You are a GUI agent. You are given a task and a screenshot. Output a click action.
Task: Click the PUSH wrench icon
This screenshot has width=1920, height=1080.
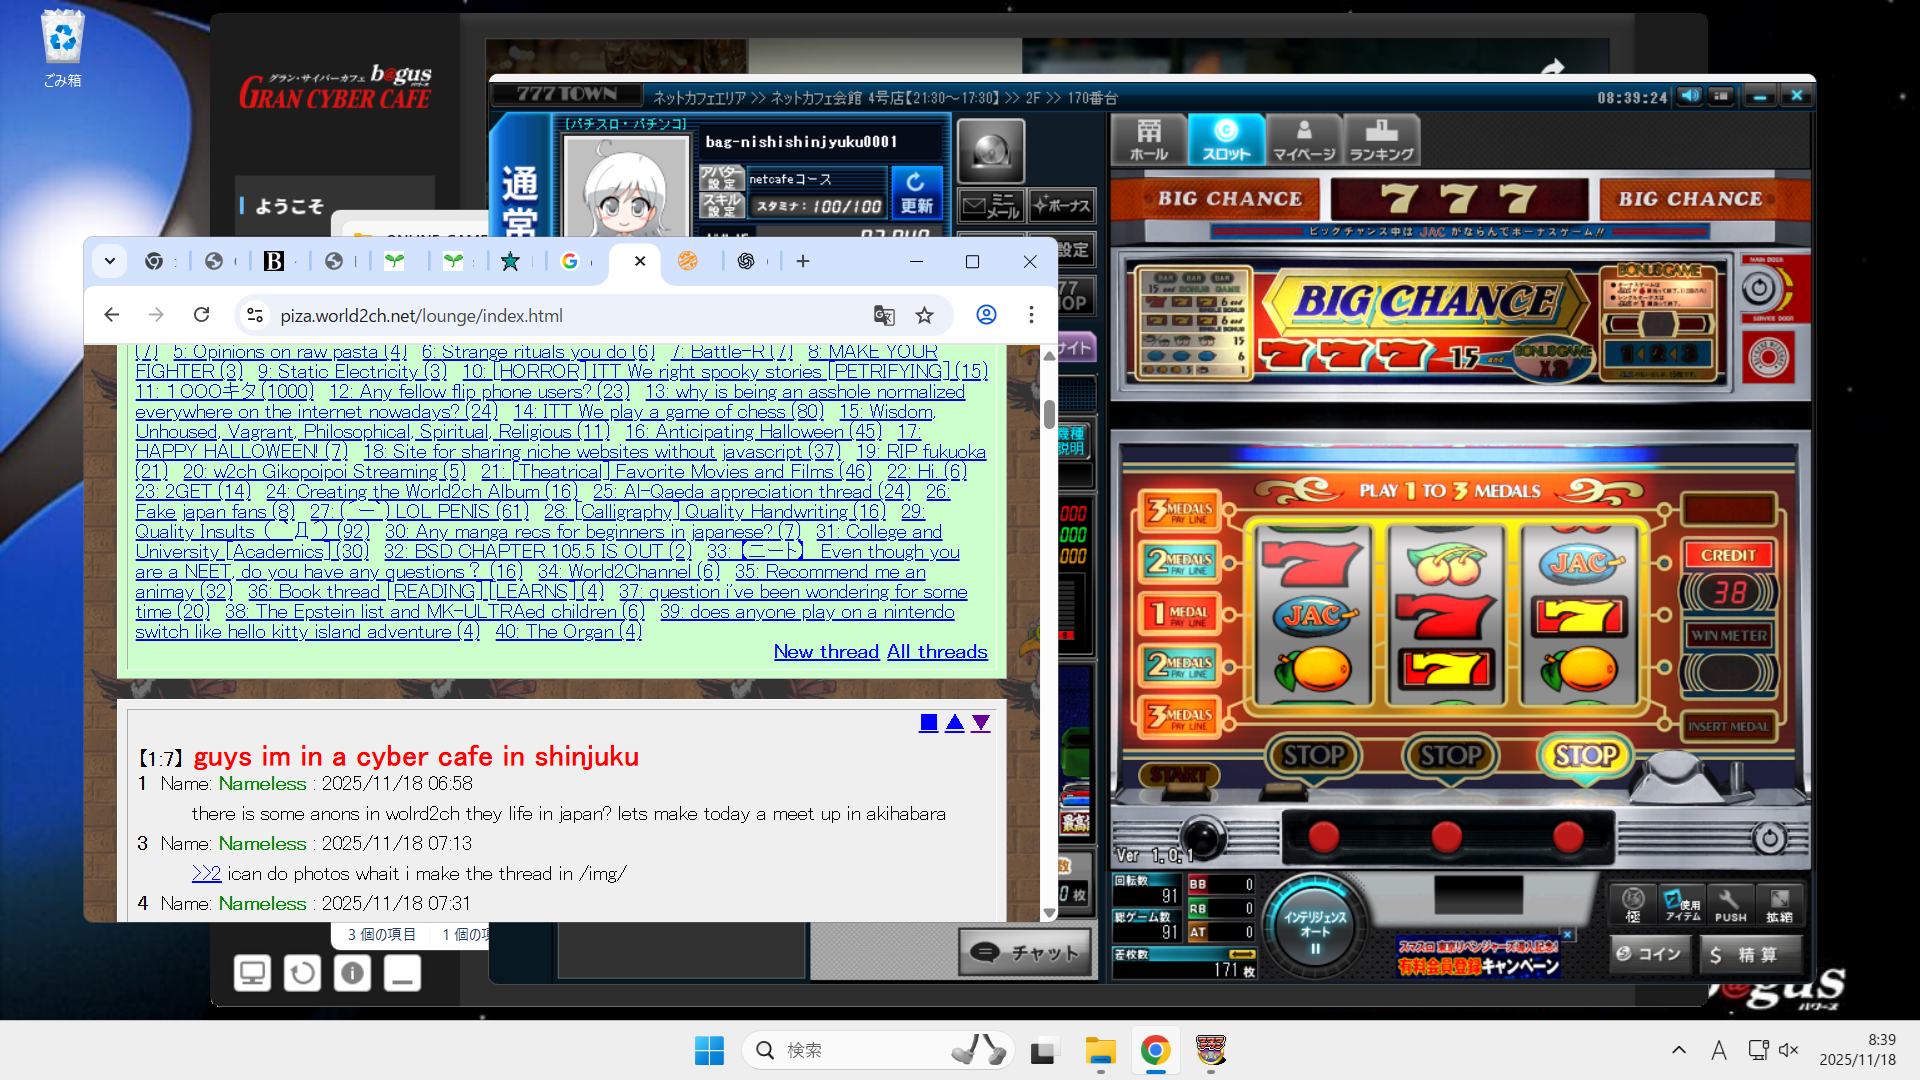(x=1730, y=903)
